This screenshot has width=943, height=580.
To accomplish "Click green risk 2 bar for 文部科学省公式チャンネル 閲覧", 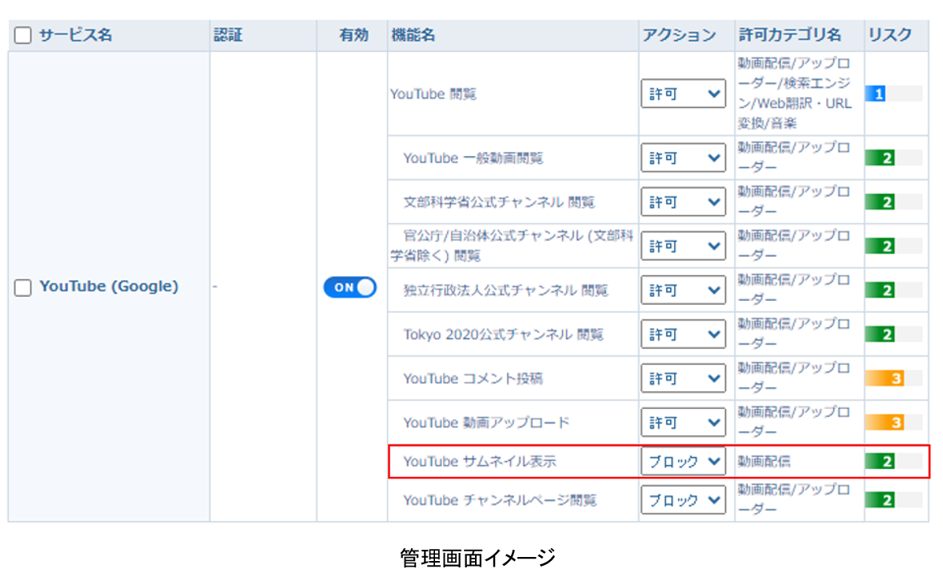I will coord(880,202).
